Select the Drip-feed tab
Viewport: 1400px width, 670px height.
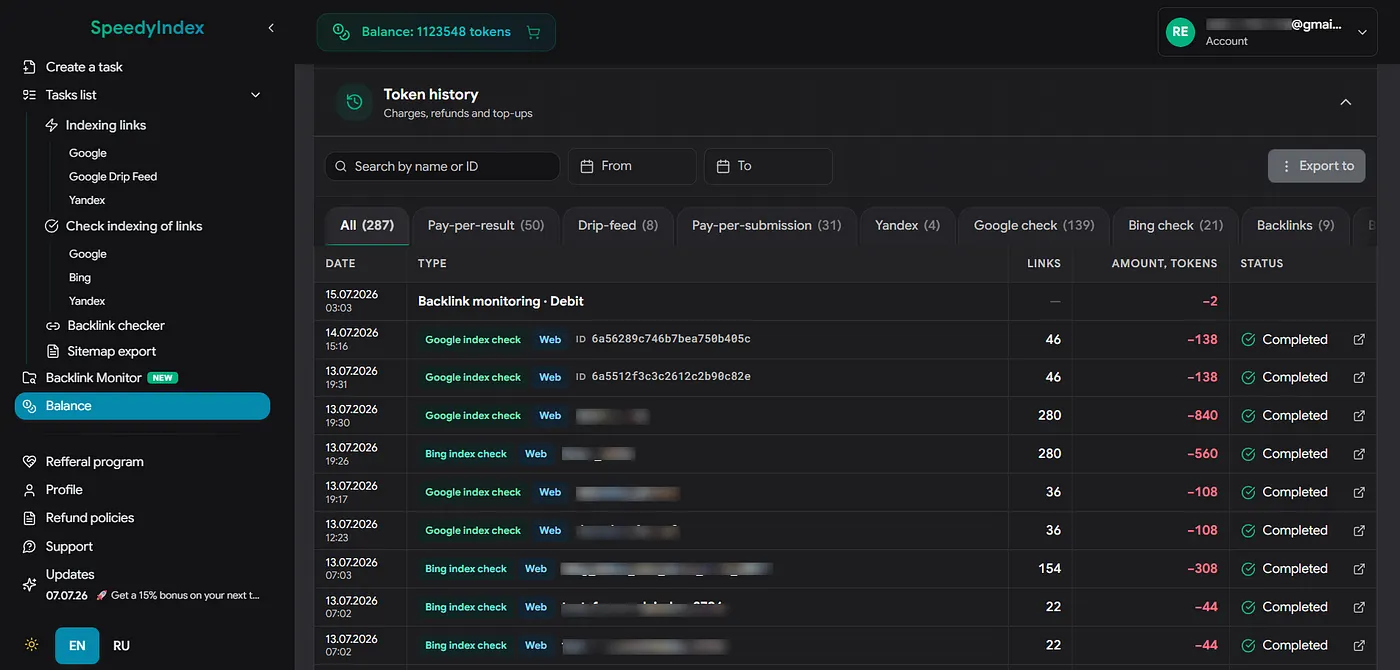click(618, 225)
